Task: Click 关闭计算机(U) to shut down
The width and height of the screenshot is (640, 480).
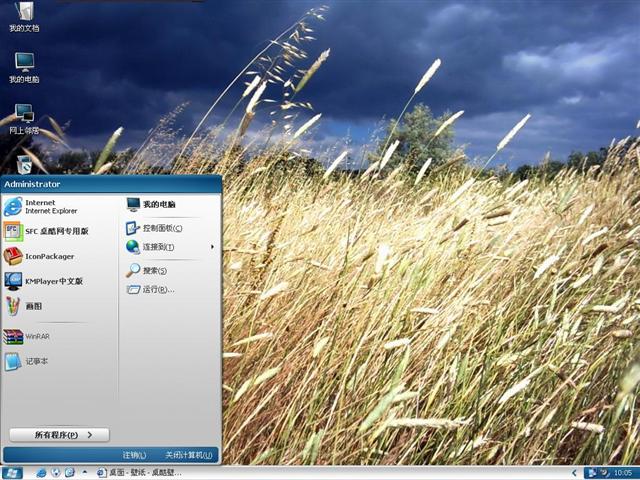Action: 189,455
